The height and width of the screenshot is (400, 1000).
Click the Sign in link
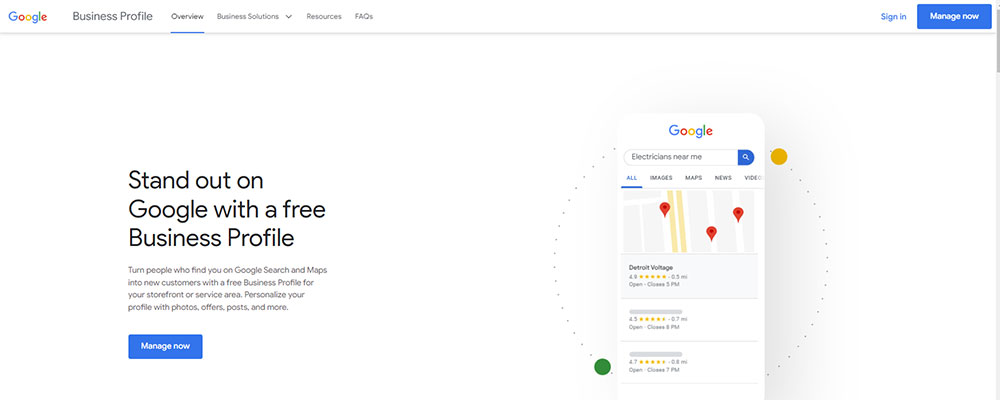(x=893, y=17)
